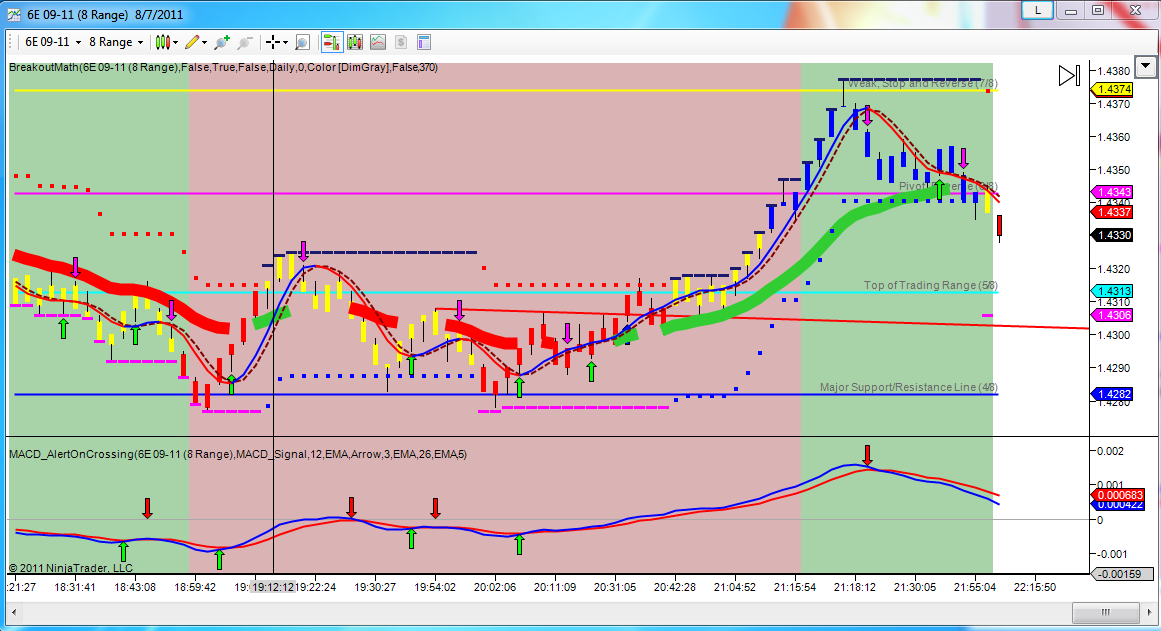Click the red 0.000683 MACD value marker
This screenshot has width=1161, height=631.
[x=1119, y=494]
